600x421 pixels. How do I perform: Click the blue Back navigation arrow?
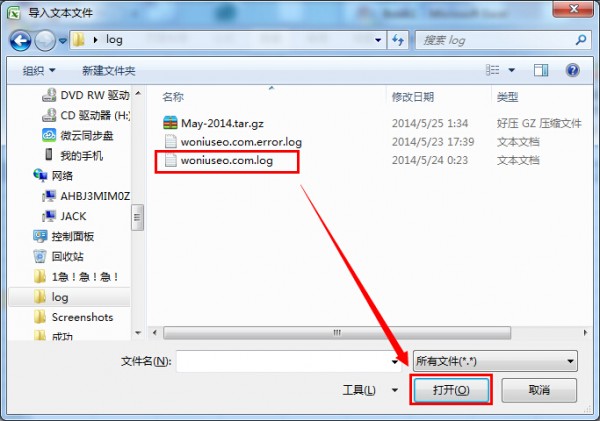20,40
